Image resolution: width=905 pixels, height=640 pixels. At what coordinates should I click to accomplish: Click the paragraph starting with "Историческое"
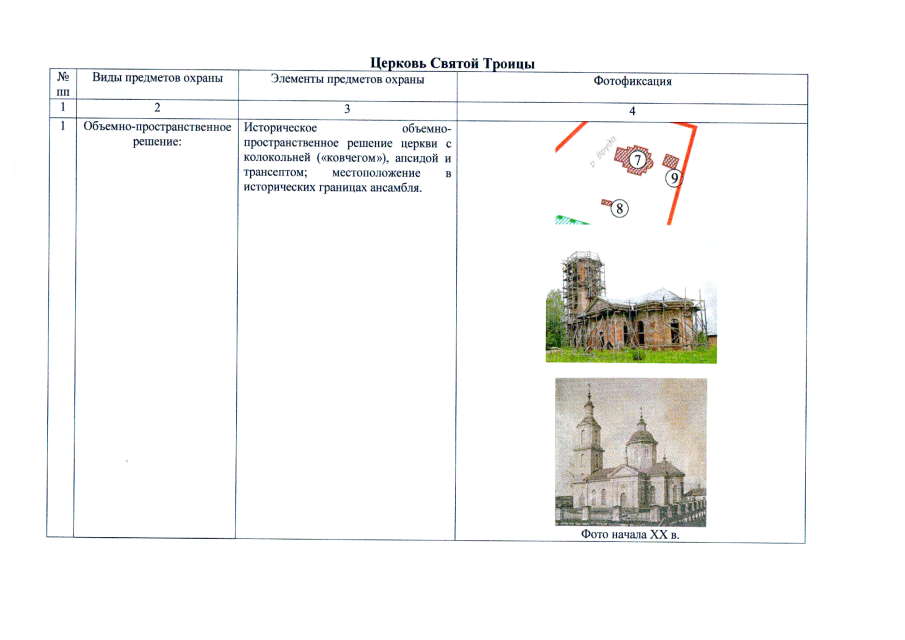point(347,159)
